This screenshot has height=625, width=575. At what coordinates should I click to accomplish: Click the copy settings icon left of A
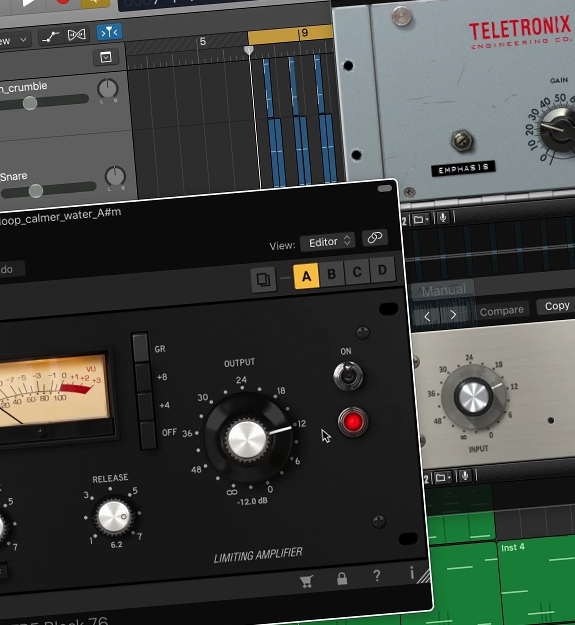(x=263, y=279)
